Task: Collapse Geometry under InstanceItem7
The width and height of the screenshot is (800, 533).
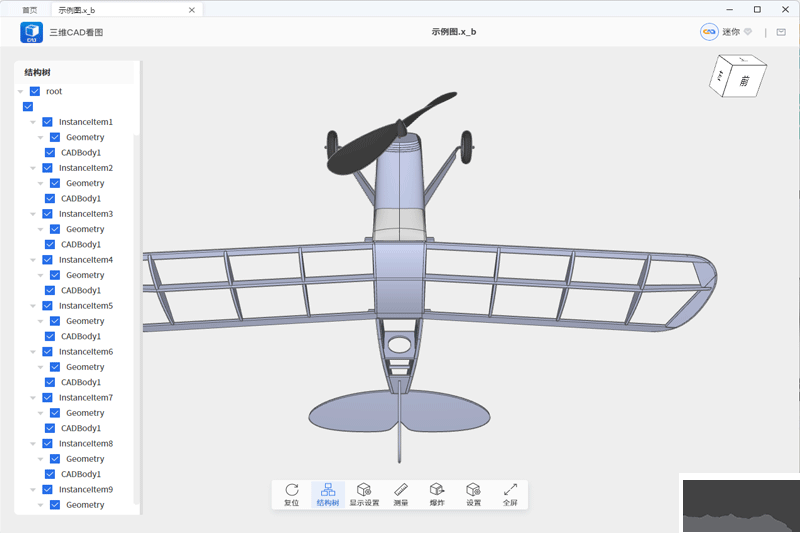Action: tap(41, 413)
